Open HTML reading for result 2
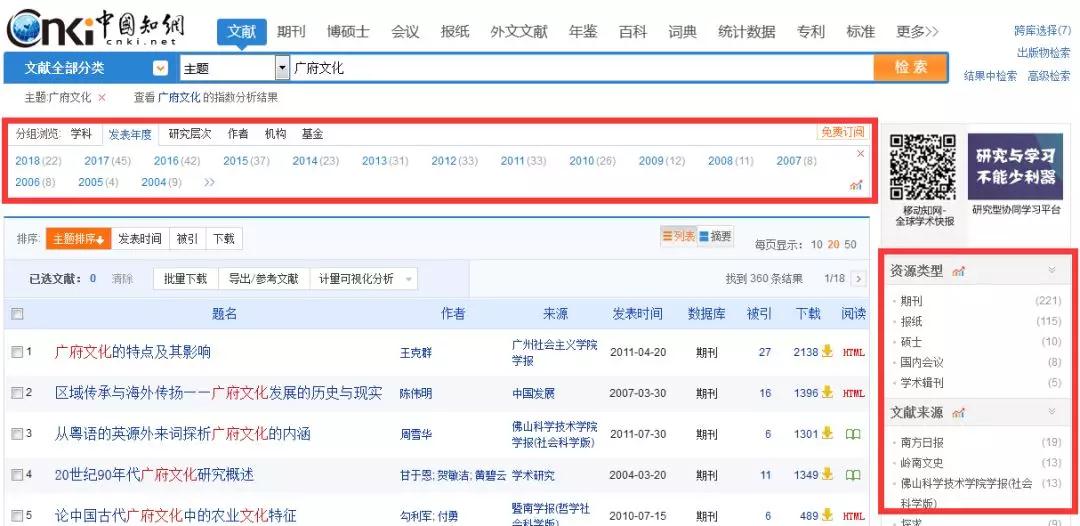This screenshot has width=1080, height=526. [853, 393]
